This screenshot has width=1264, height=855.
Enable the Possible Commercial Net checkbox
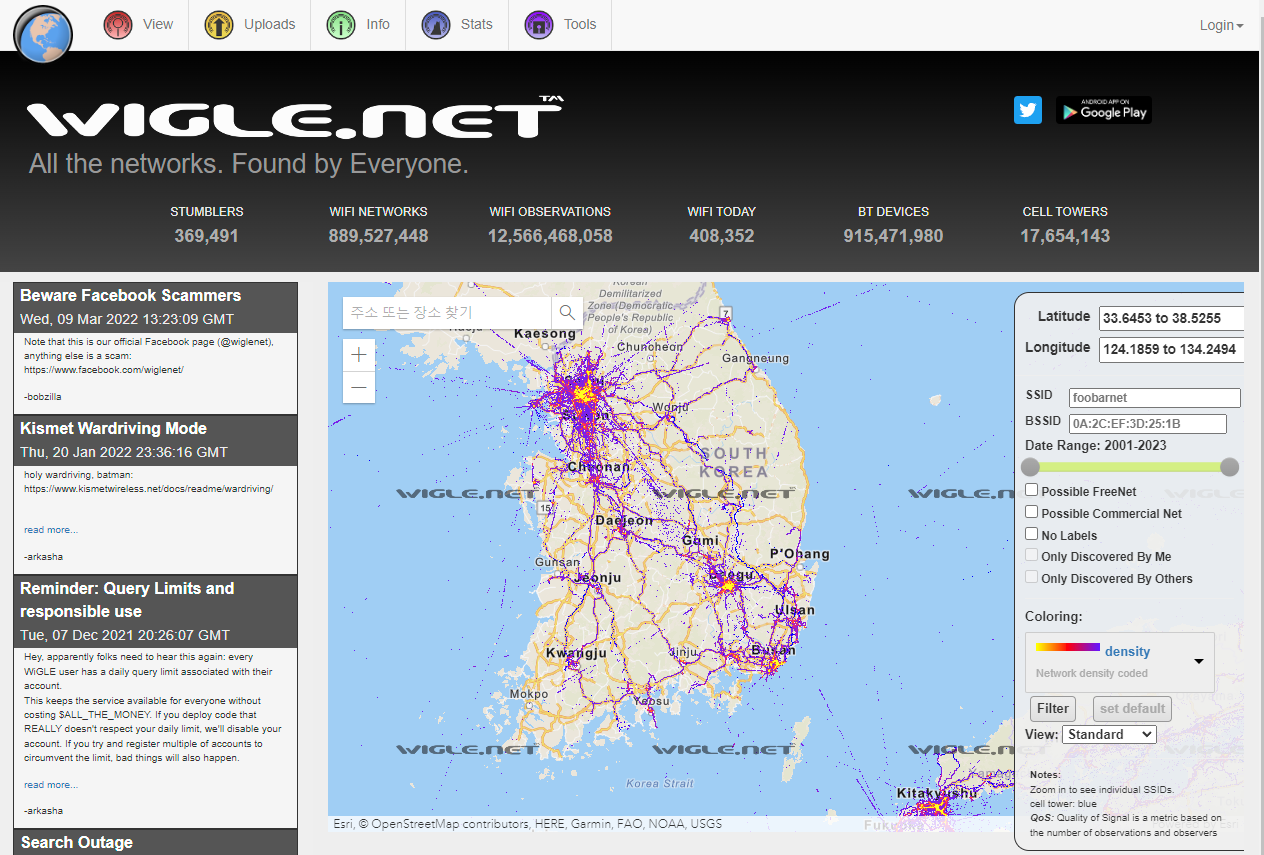[x=1032, y=512]
